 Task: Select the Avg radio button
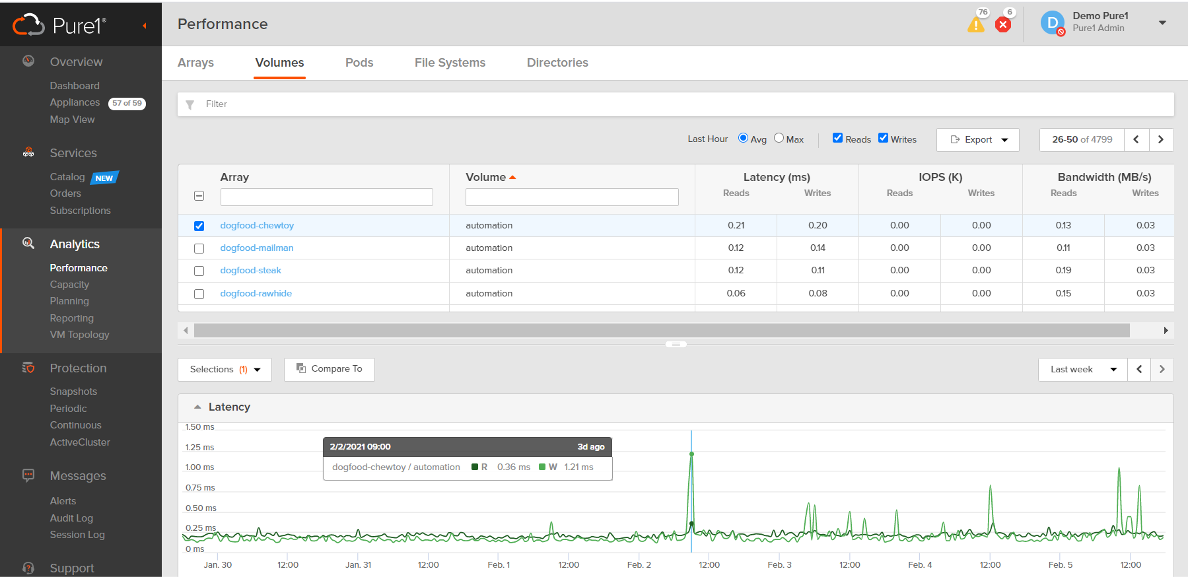pos(743,138)
